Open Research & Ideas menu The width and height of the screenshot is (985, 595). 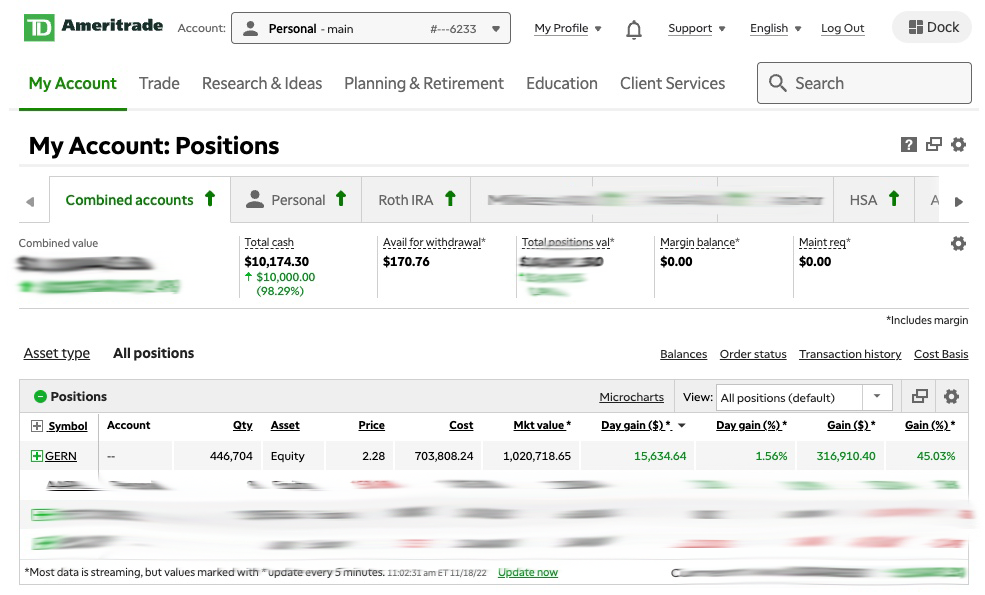point(262,84)
